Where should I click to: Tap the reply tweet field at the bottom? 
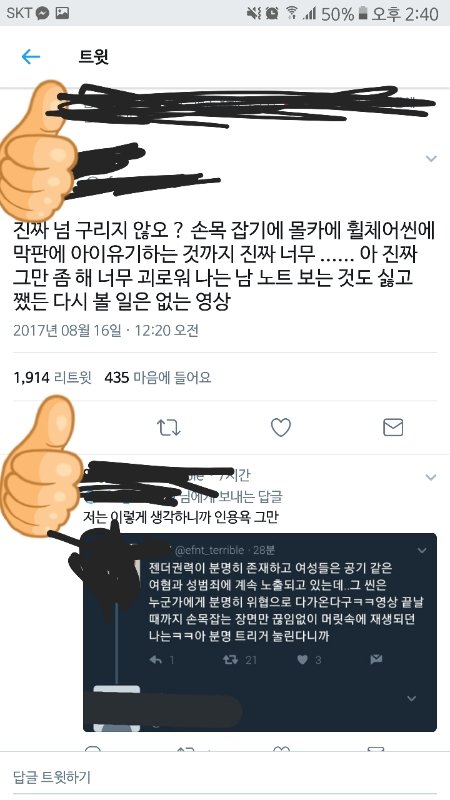pyautogui.click(x=225, y=777)
